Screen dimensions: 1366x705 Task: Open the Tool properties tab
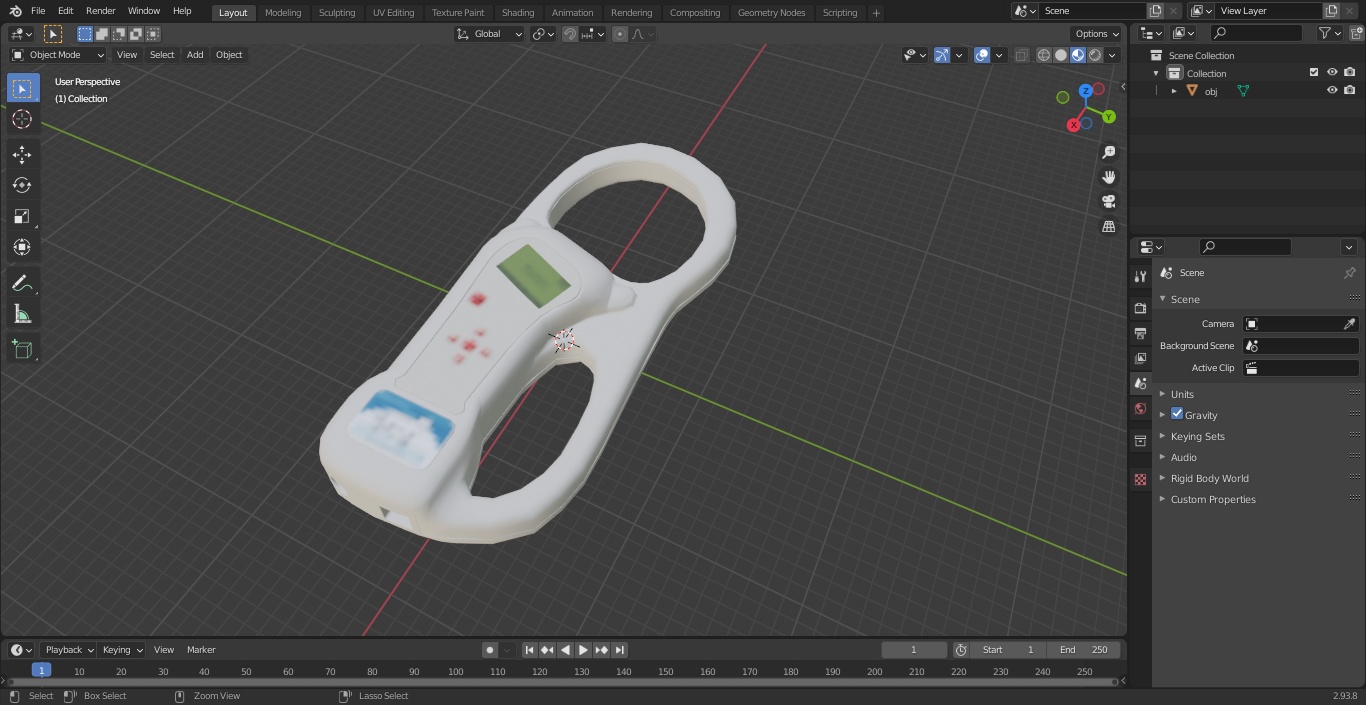[1140, 276]
